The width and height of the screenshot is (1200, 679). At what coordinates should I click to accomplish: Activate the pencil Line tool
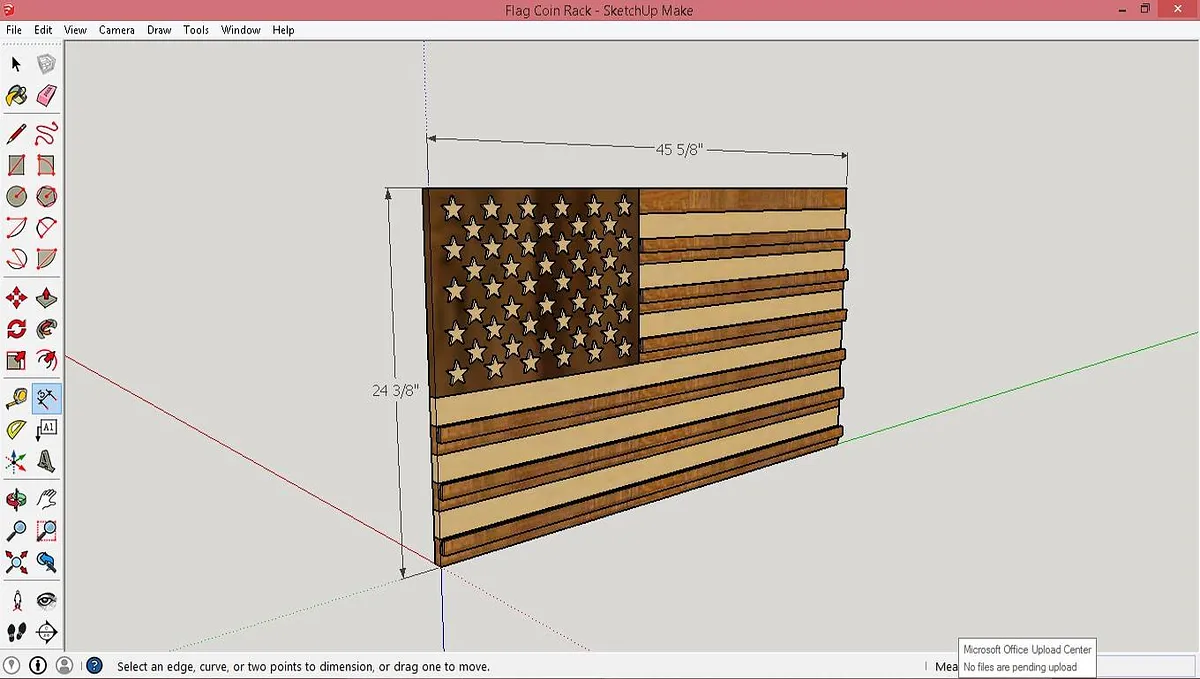coord(17,133)
